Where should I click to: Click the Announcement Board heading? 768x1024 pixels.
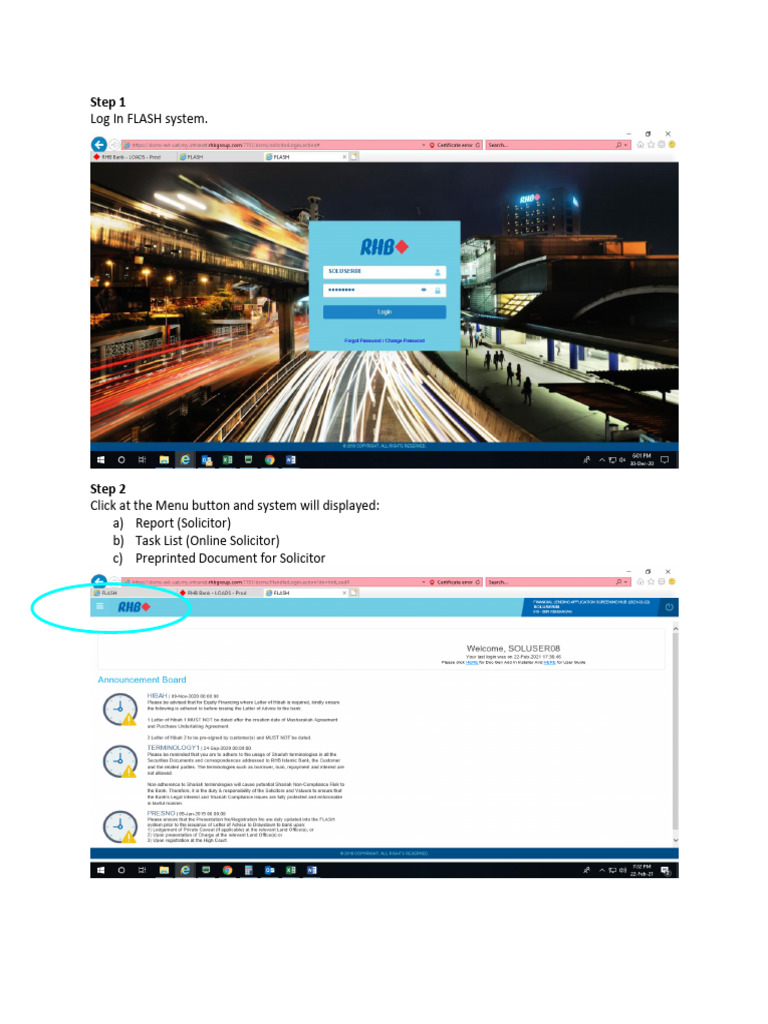(142, 680)
